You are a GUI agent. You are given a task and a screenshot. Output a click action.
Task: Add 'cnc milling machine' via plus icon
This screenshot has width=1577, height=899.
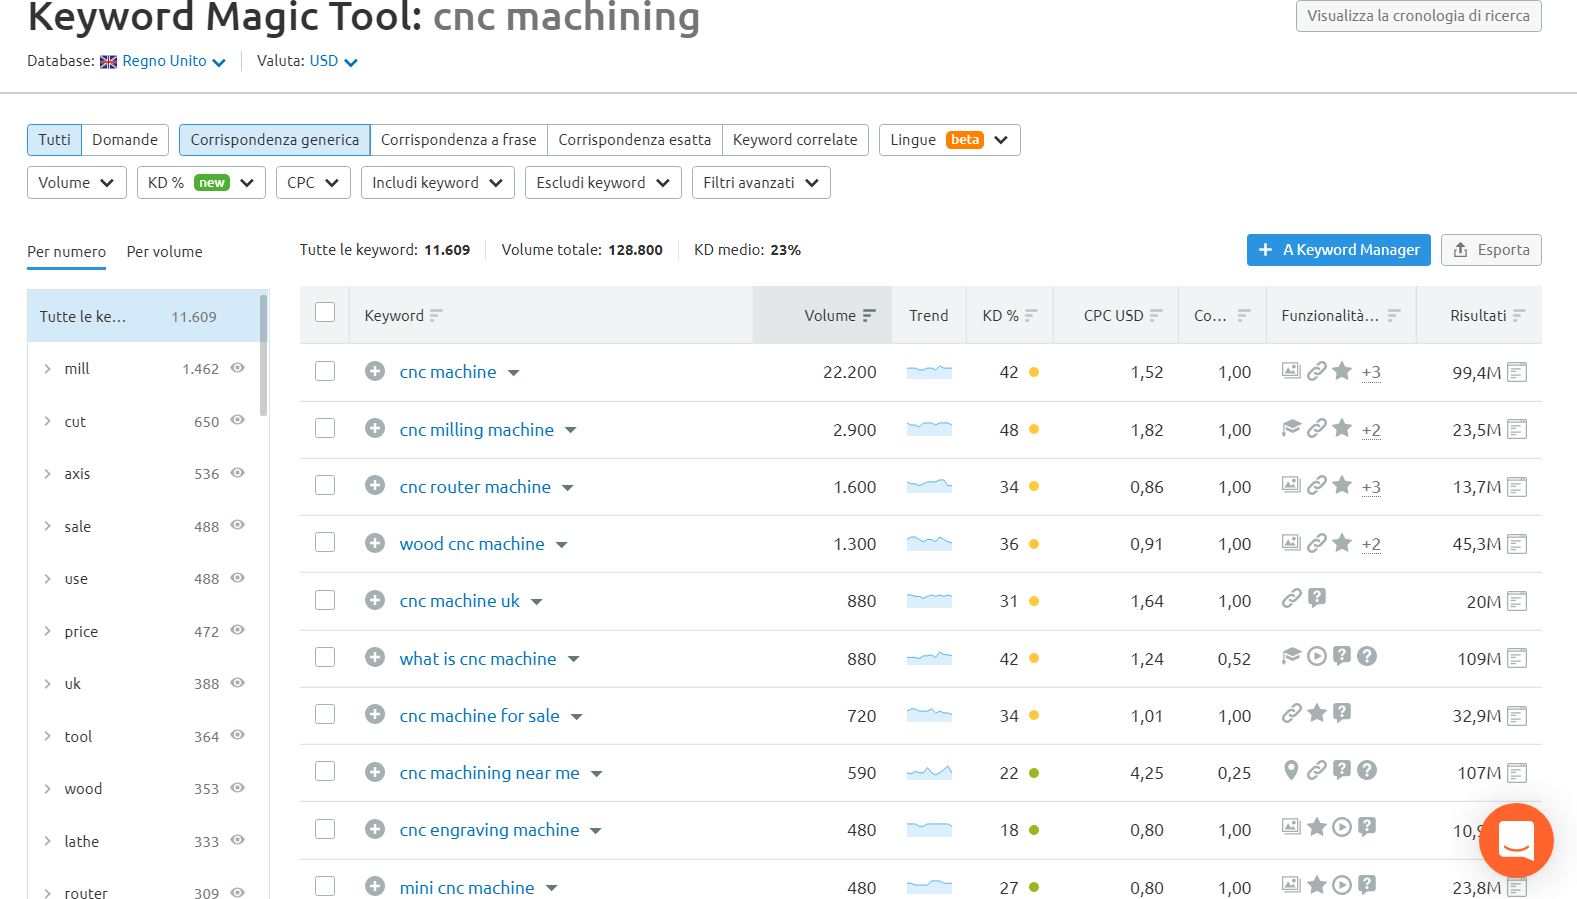pos(375,429)
